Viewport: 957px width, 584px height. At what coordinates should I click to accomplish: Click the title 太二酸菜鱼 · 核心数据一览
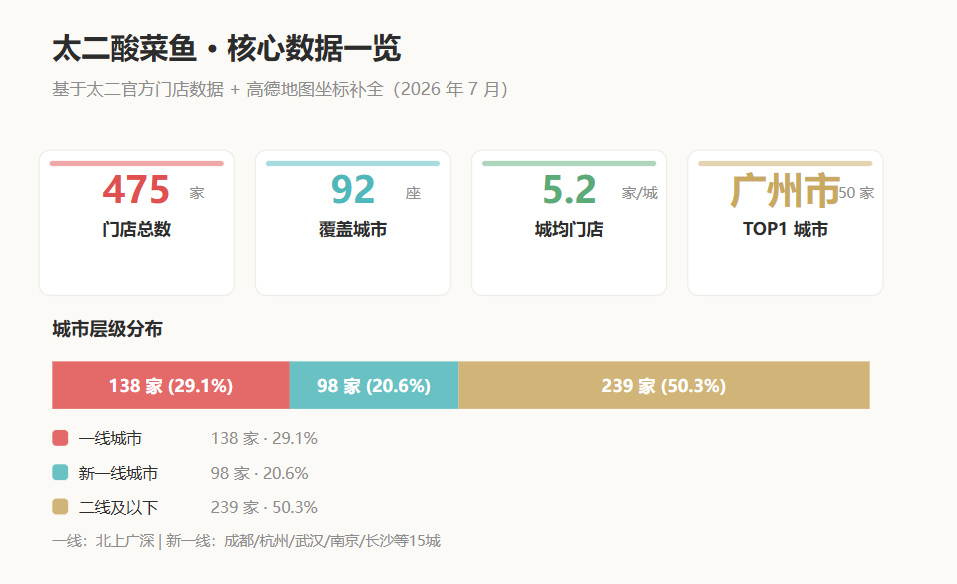[226, 49]
